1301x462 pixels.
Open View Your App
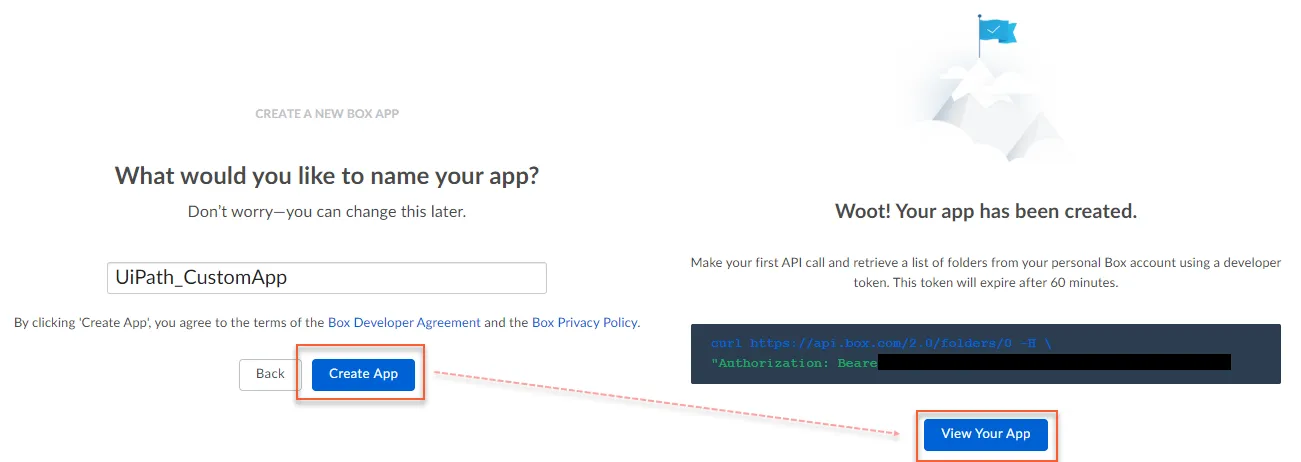986,434
